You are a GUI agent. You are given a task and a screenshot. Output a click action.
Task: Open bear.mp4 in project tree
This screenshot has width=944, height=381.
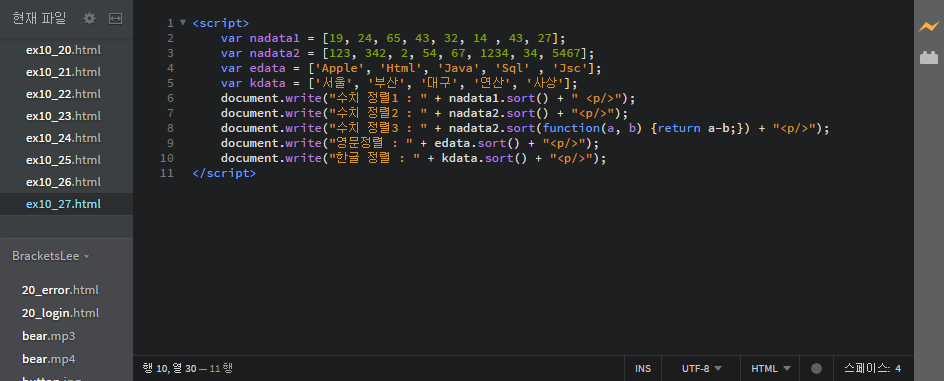point(48,359)
